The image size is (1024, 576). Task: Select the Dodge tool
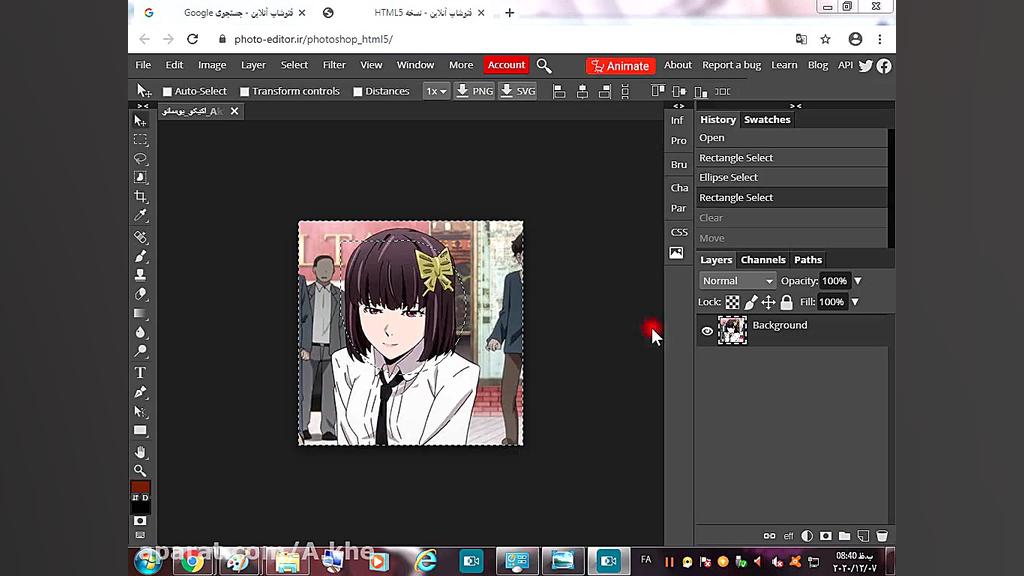click(140, 351)
